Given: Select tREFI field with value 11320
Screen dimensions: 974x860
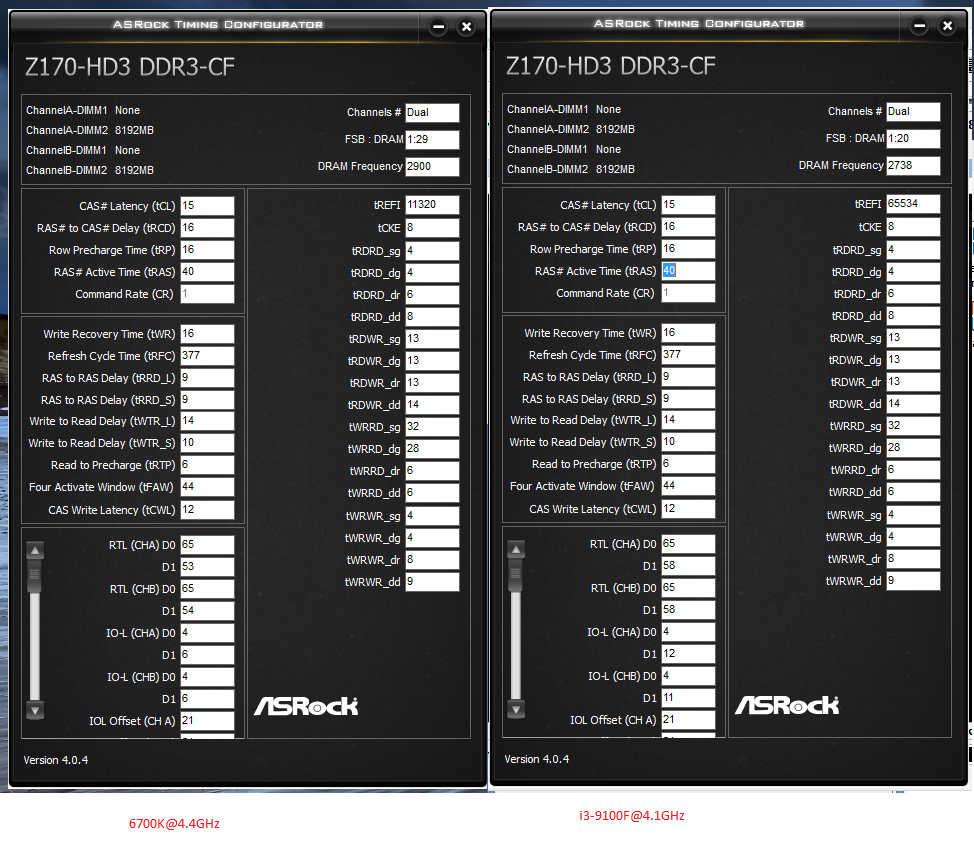Looking at the screenshot, I should tap(432, 205).
